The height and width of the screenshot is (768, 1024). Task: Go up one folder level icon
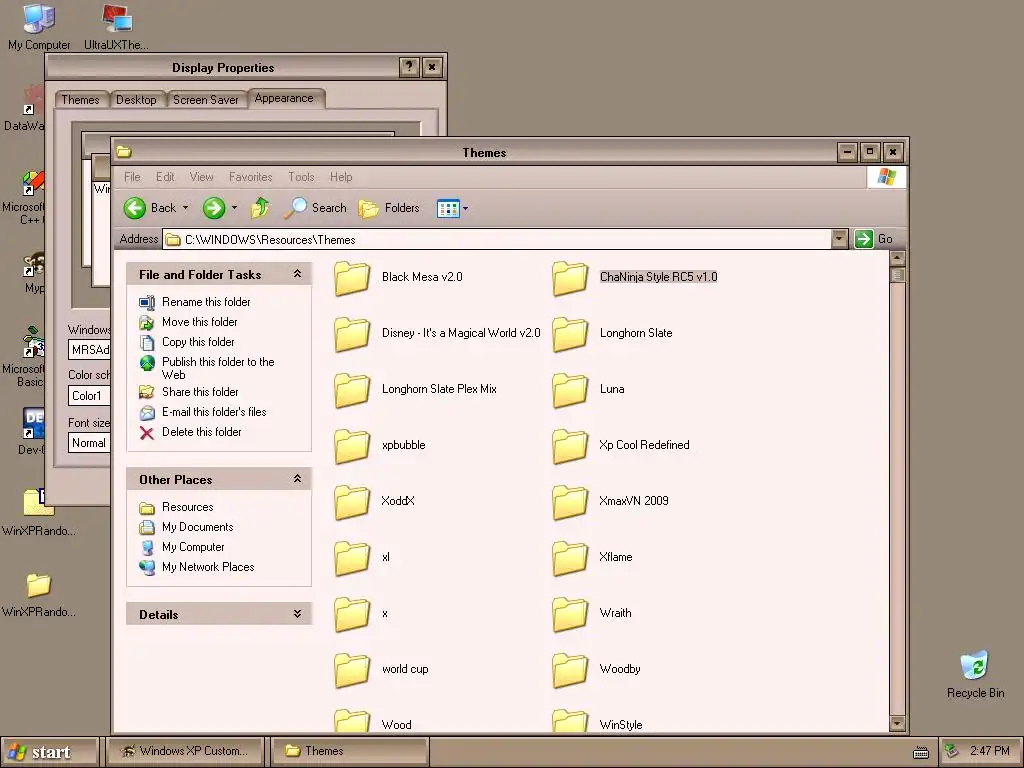click(260, 208)
